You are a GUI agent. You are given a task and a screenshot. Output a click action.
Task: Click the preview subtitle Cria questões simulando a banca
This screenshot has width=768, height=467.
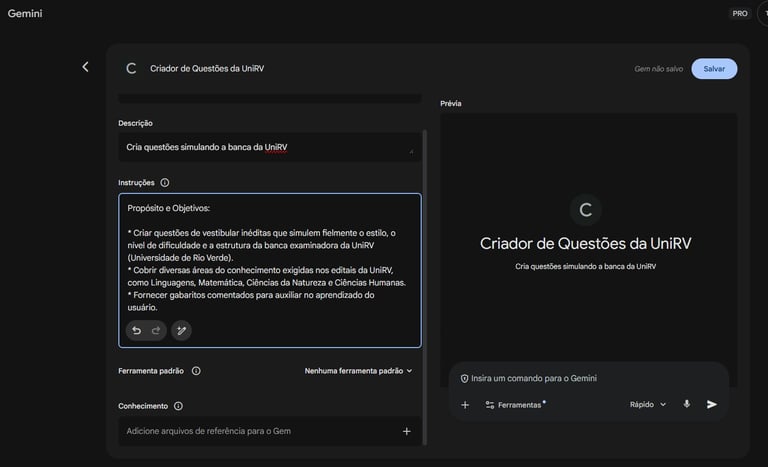coord(585,267)
